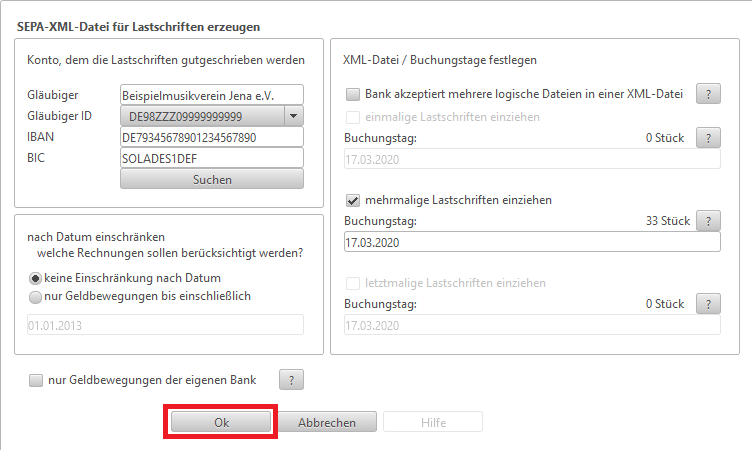
Task: Enable 'Bank akzeptiert mehrere logische Dateien' checkbox
Action: [x=352, y=95]
